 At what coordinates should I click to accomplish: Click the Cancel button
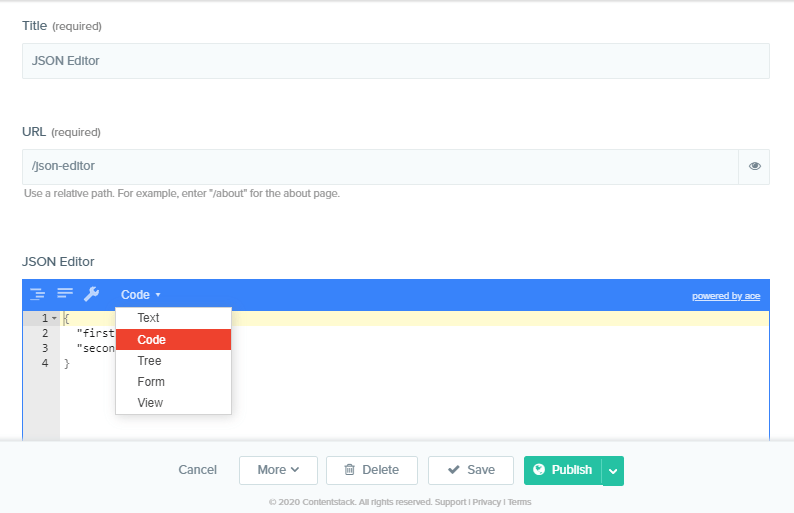pyautogui.click(x=197, y=470)
